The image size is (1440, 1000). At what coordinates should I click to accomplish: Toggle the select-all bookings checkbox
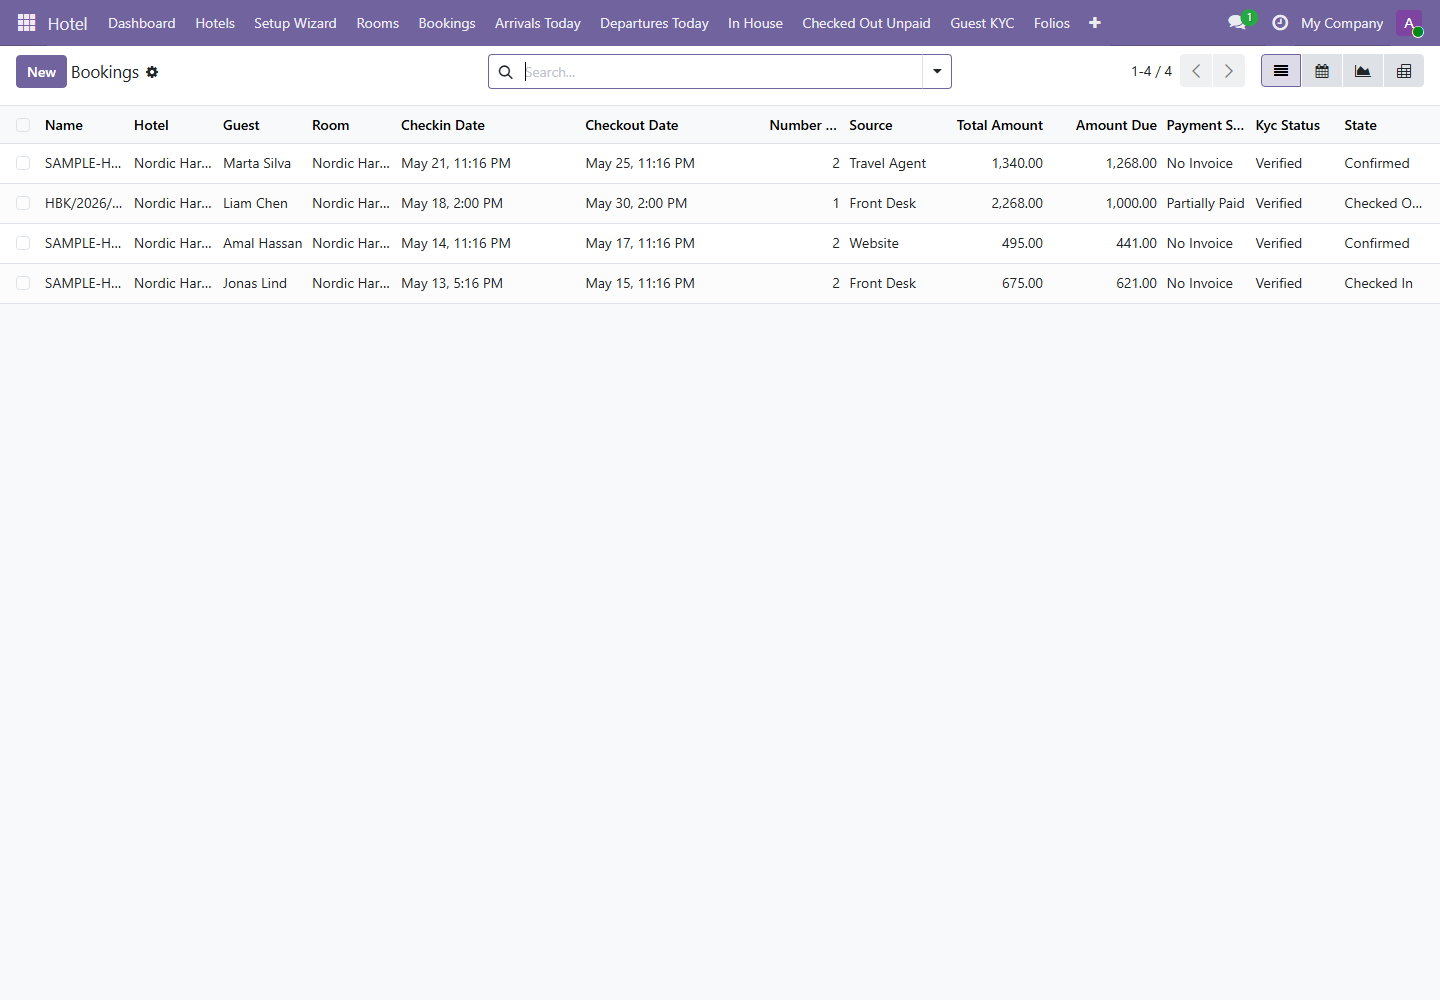23,125
